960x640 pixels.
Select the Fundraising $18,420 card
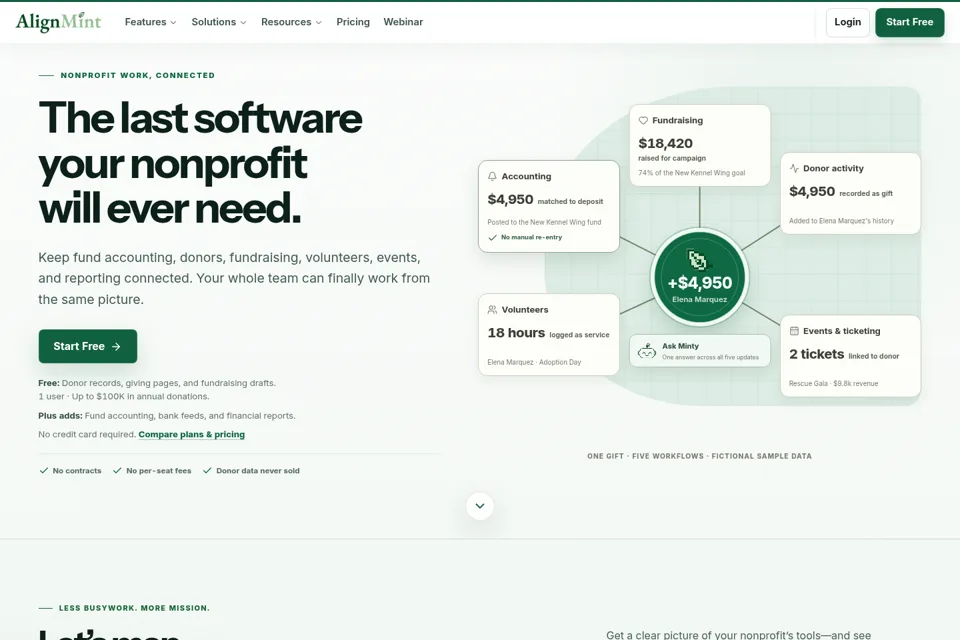pyautogui.click(x=700, y=145)
